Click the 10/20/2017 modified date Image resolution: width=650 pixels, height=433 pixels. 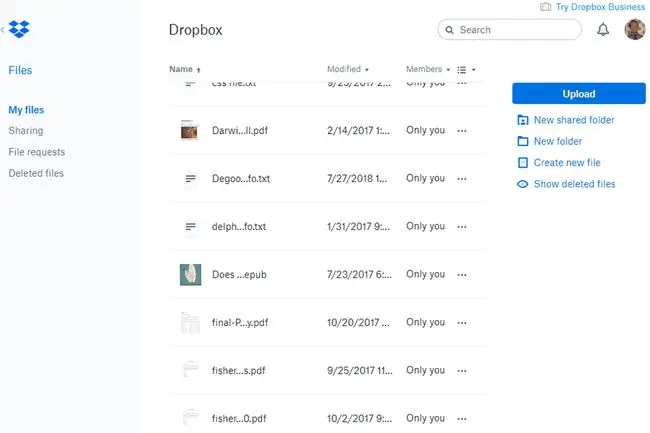click(x=358, y=323)
